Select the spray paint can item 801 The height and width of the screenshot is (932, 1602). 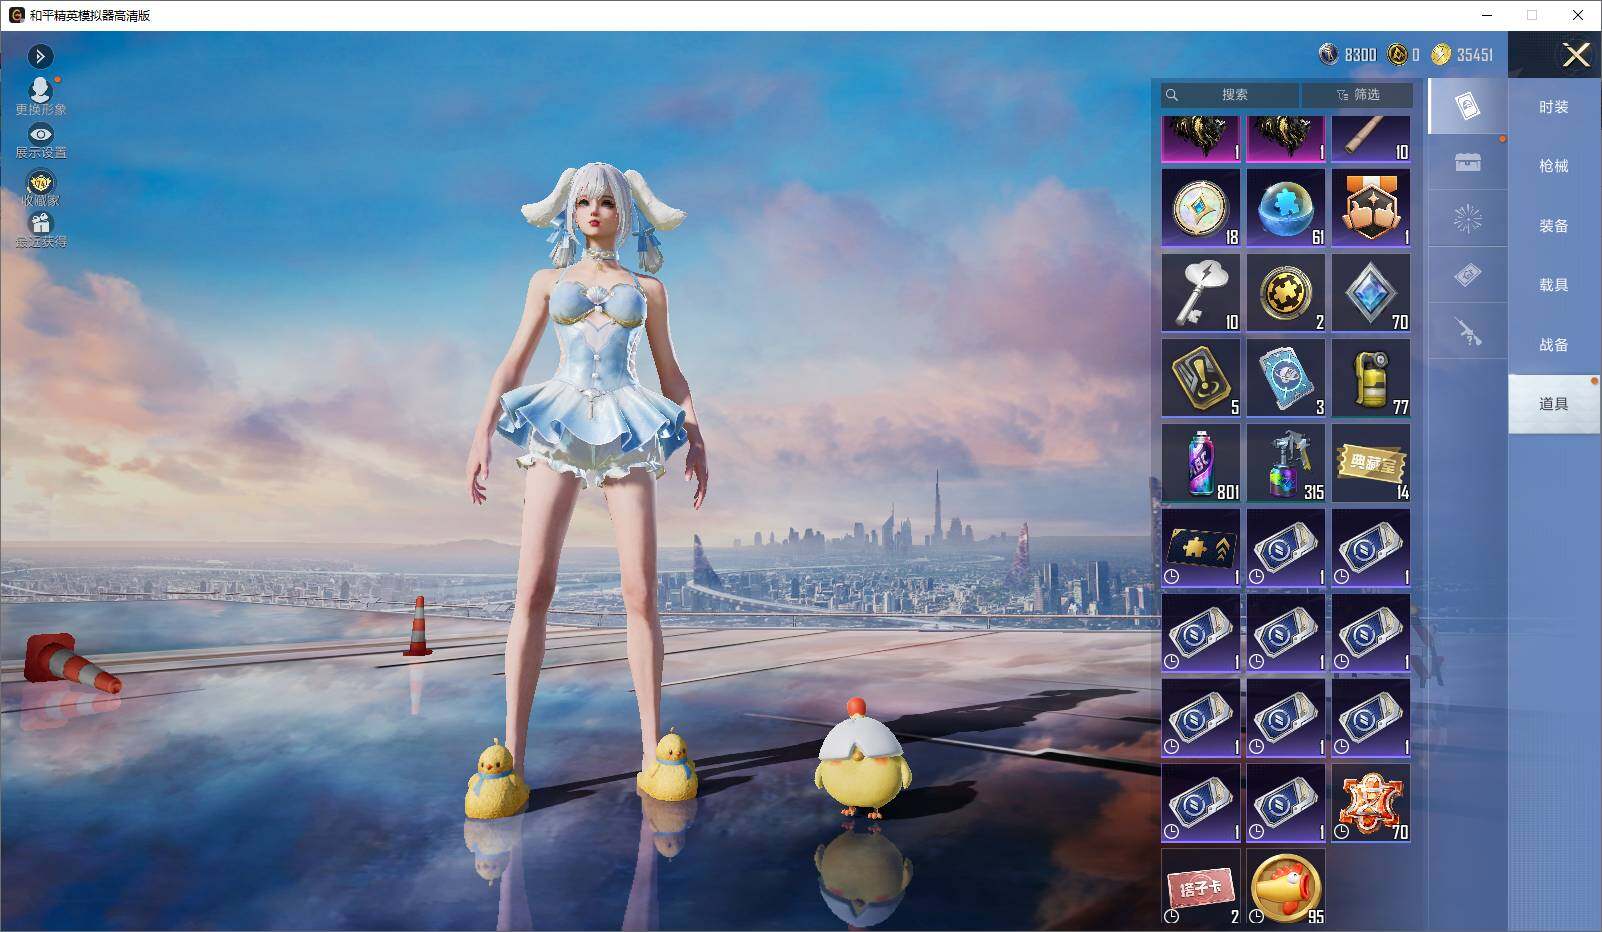pos(1201,463)
